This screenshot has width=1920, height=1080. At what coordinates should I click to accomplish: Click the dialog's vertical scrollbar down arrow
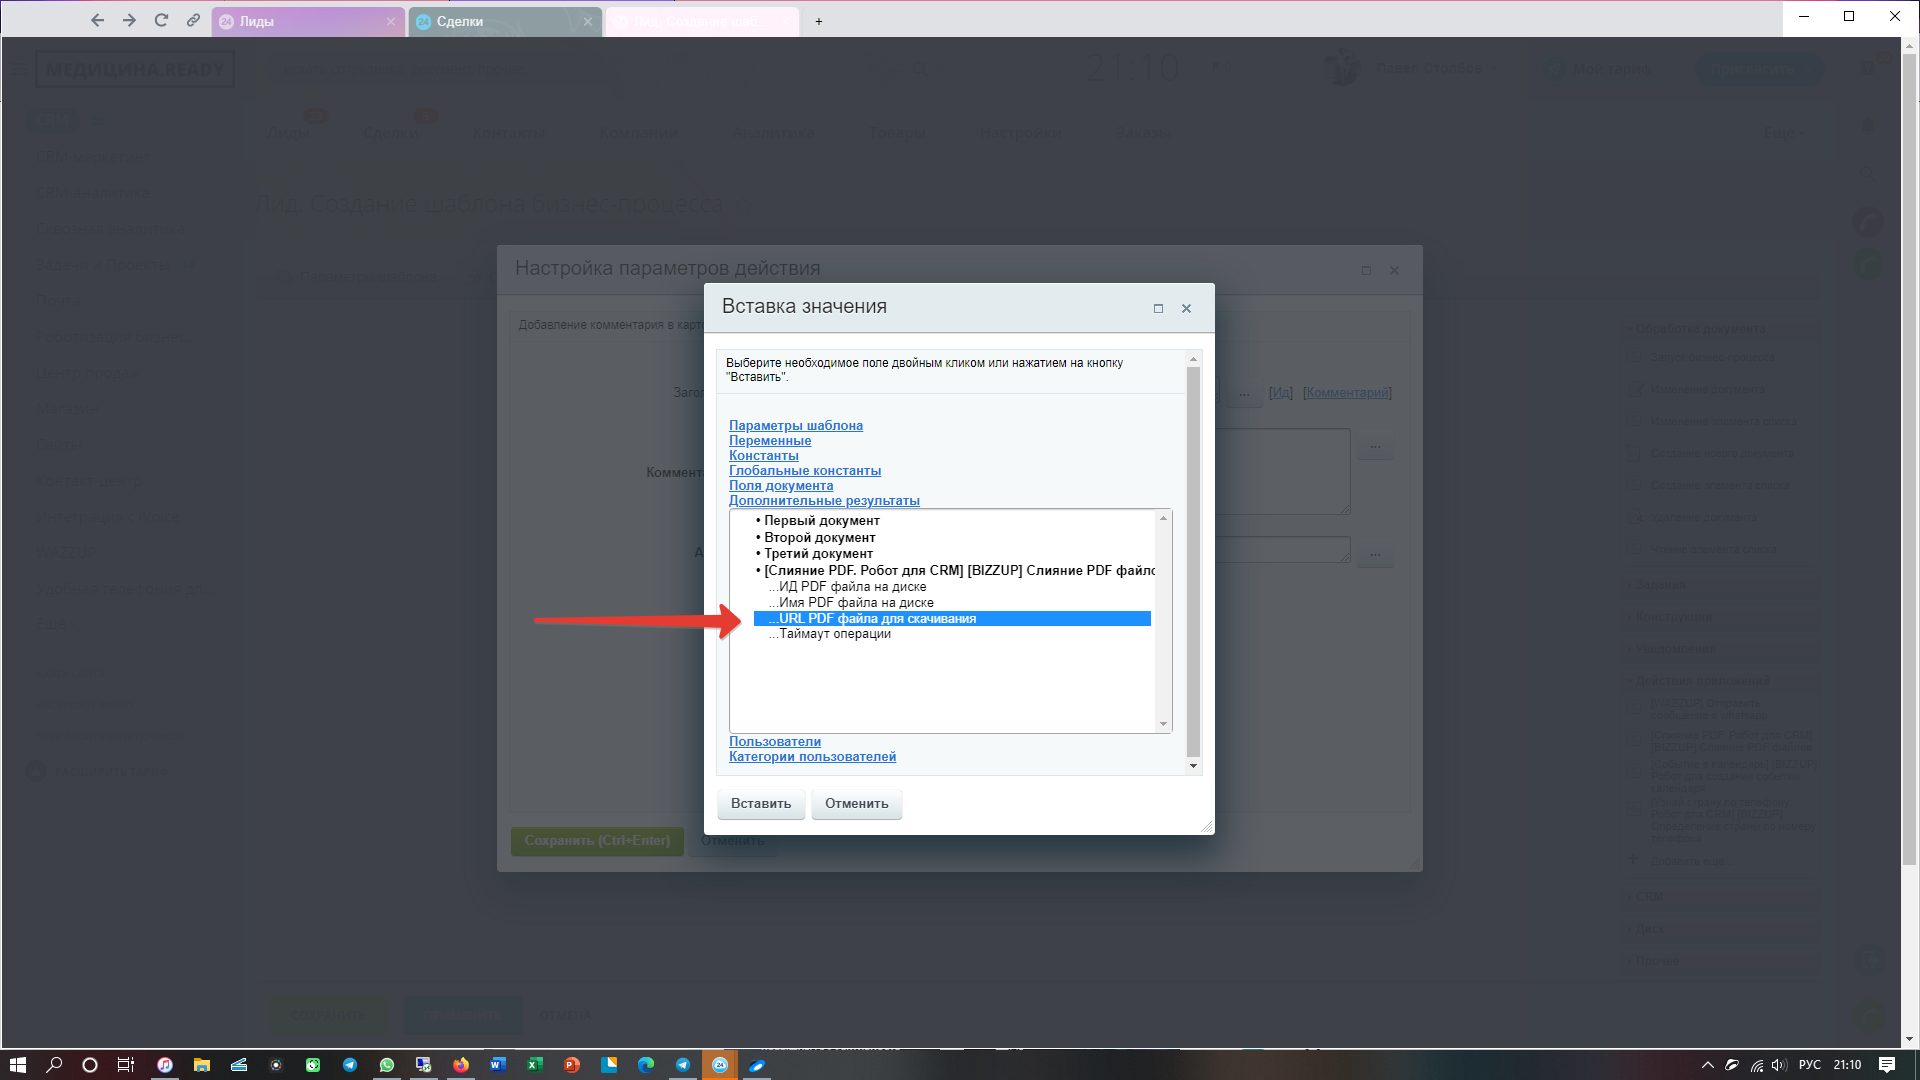tap(1193, 766)
